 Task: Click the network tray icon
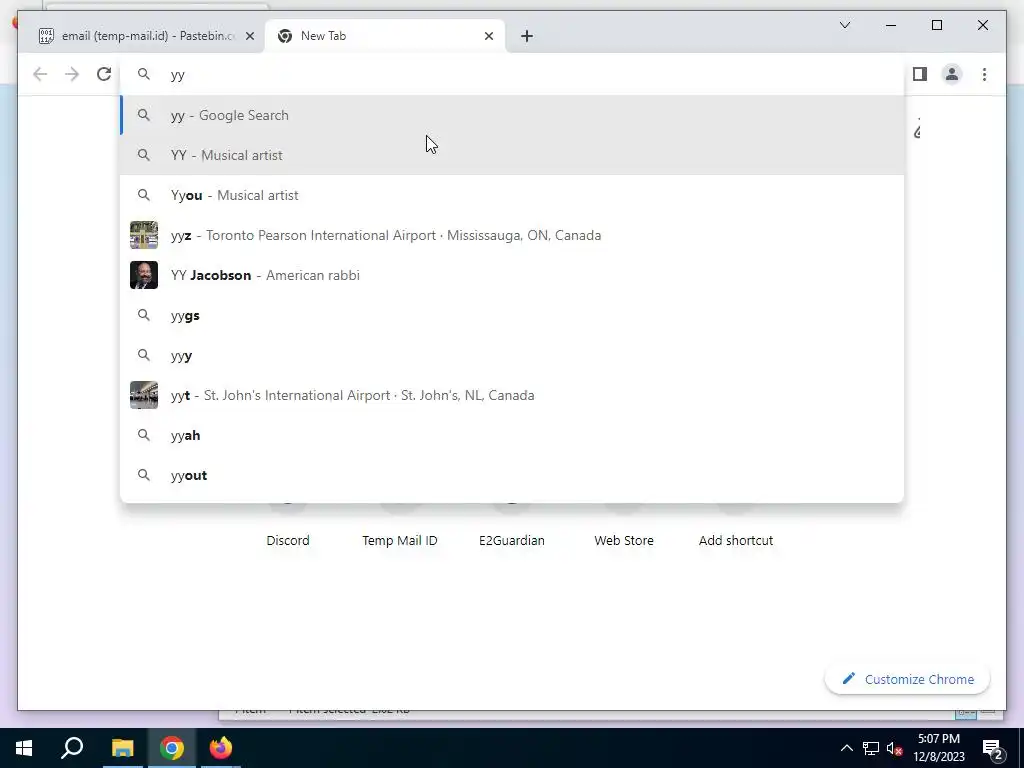coord(871,748)
